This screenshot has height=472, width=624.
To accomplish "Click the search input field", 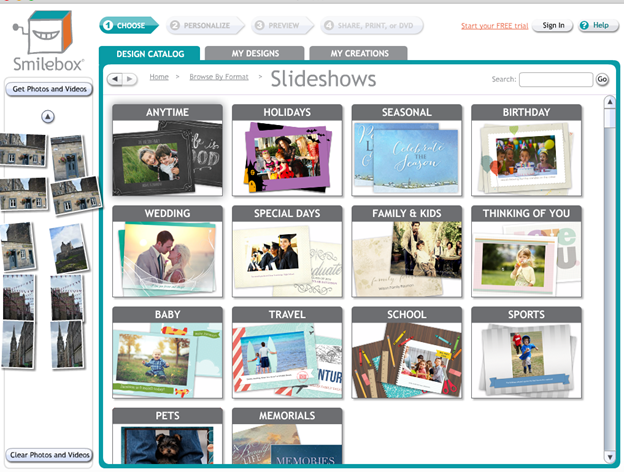I will (556, 79).
